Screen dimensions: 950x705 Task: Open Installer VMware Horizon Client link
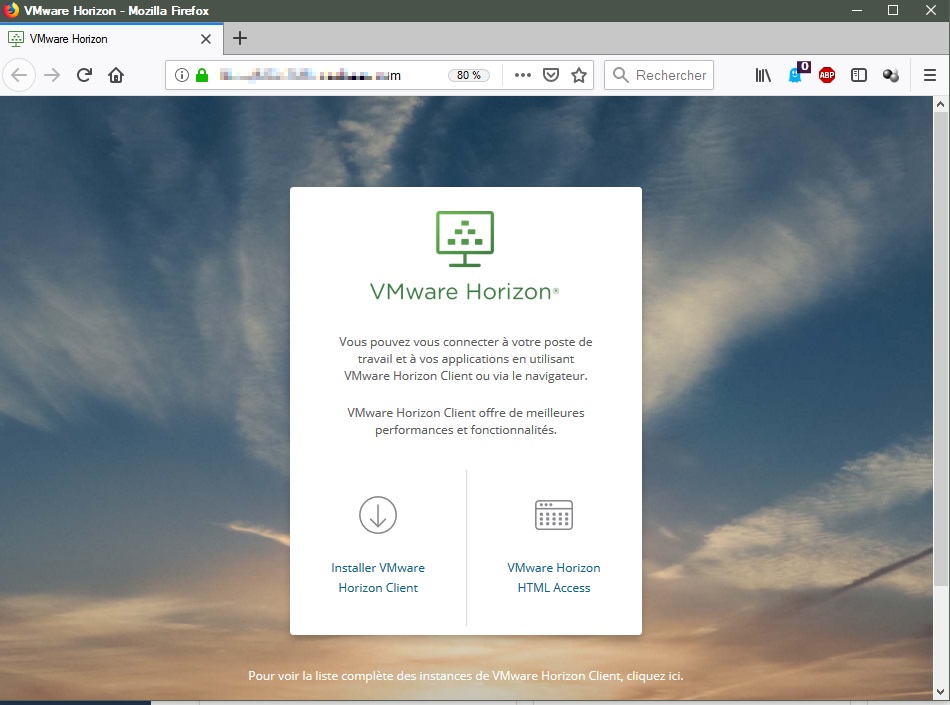tap(378, 578)
